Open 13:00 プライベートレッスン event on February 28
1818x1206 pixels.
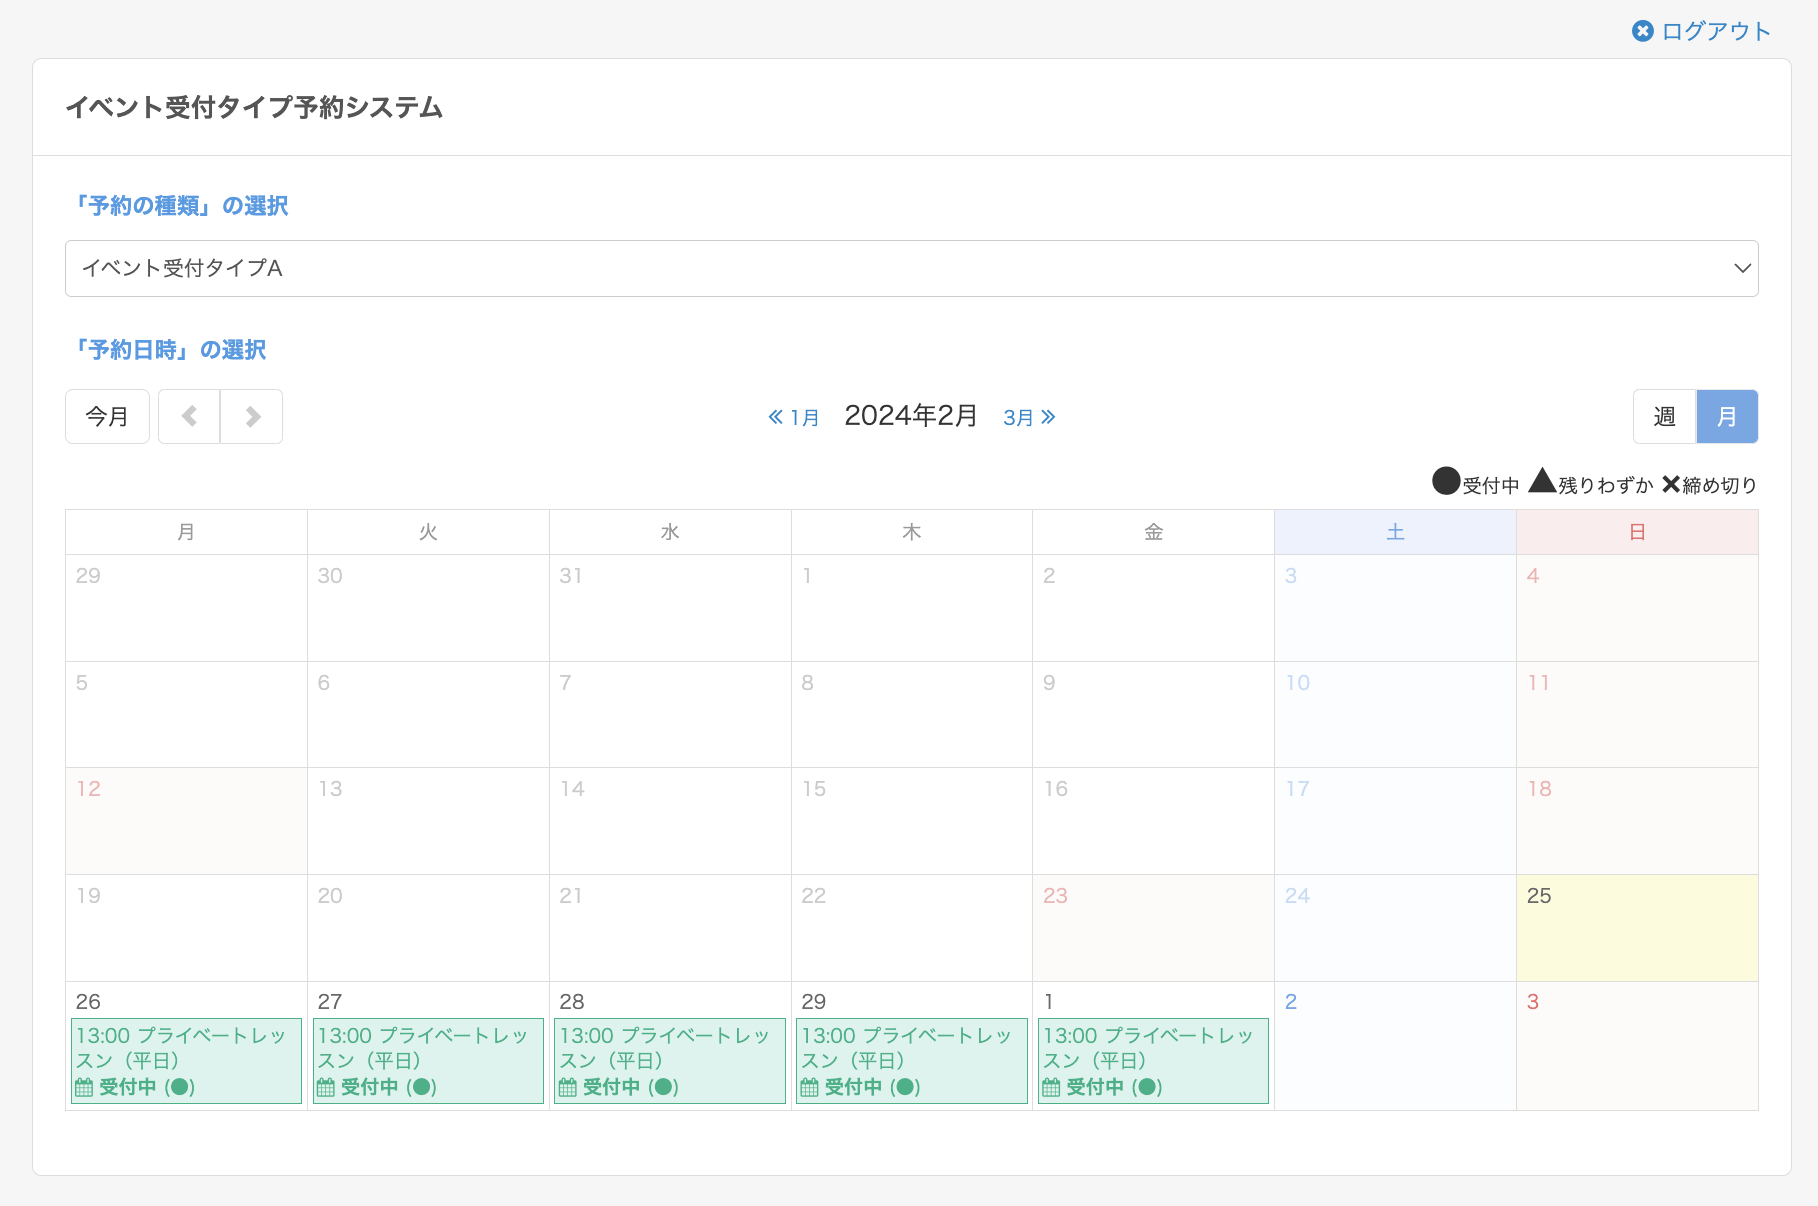click(x=670, y=1048)
